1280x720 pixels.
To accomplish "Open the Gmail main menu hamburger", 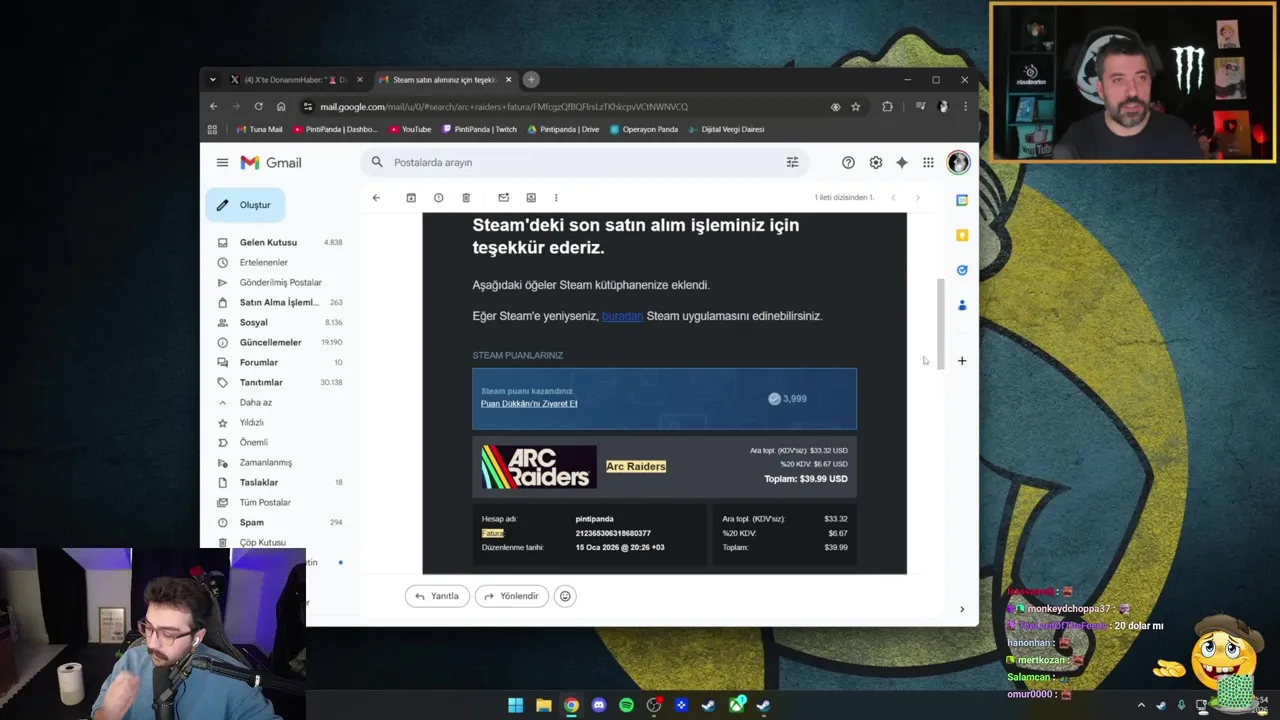I will tap(222, 162).
